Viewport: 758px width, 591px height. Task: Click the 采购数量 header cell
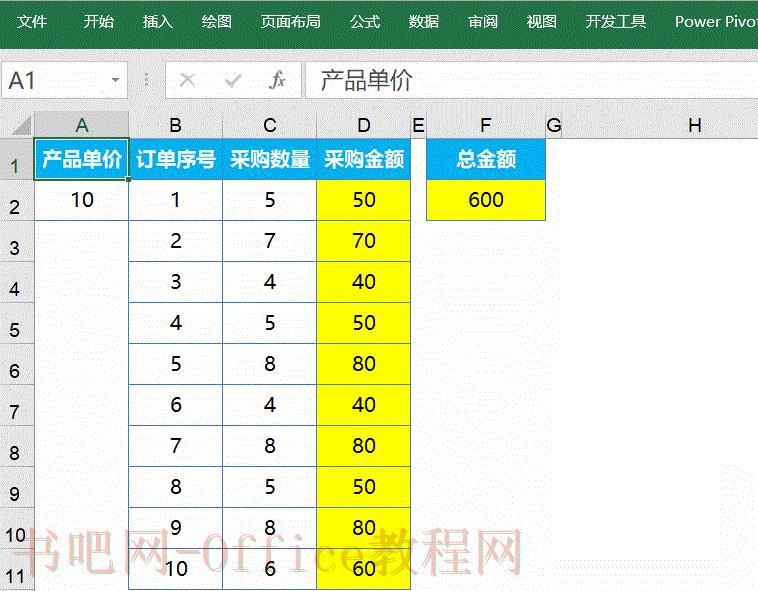point(270,159)
